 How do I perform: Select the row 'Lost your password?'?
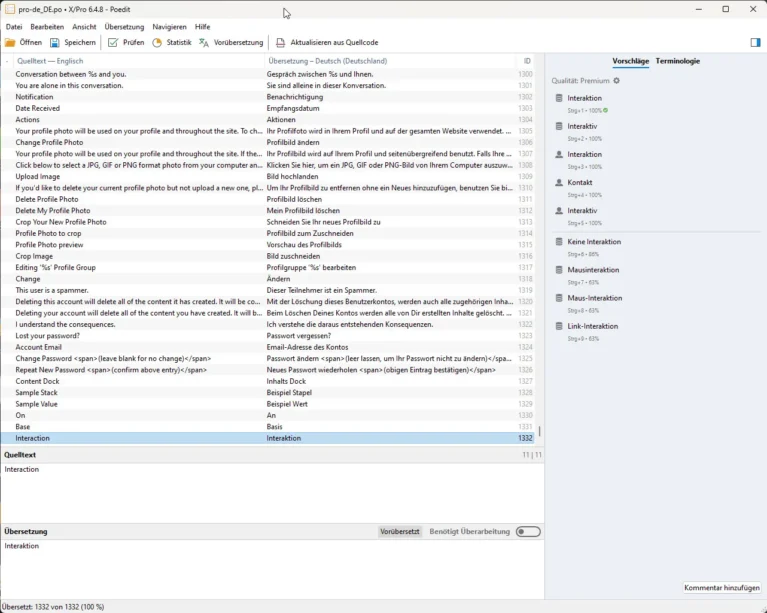pyautogui.click(x=268, y=336)
